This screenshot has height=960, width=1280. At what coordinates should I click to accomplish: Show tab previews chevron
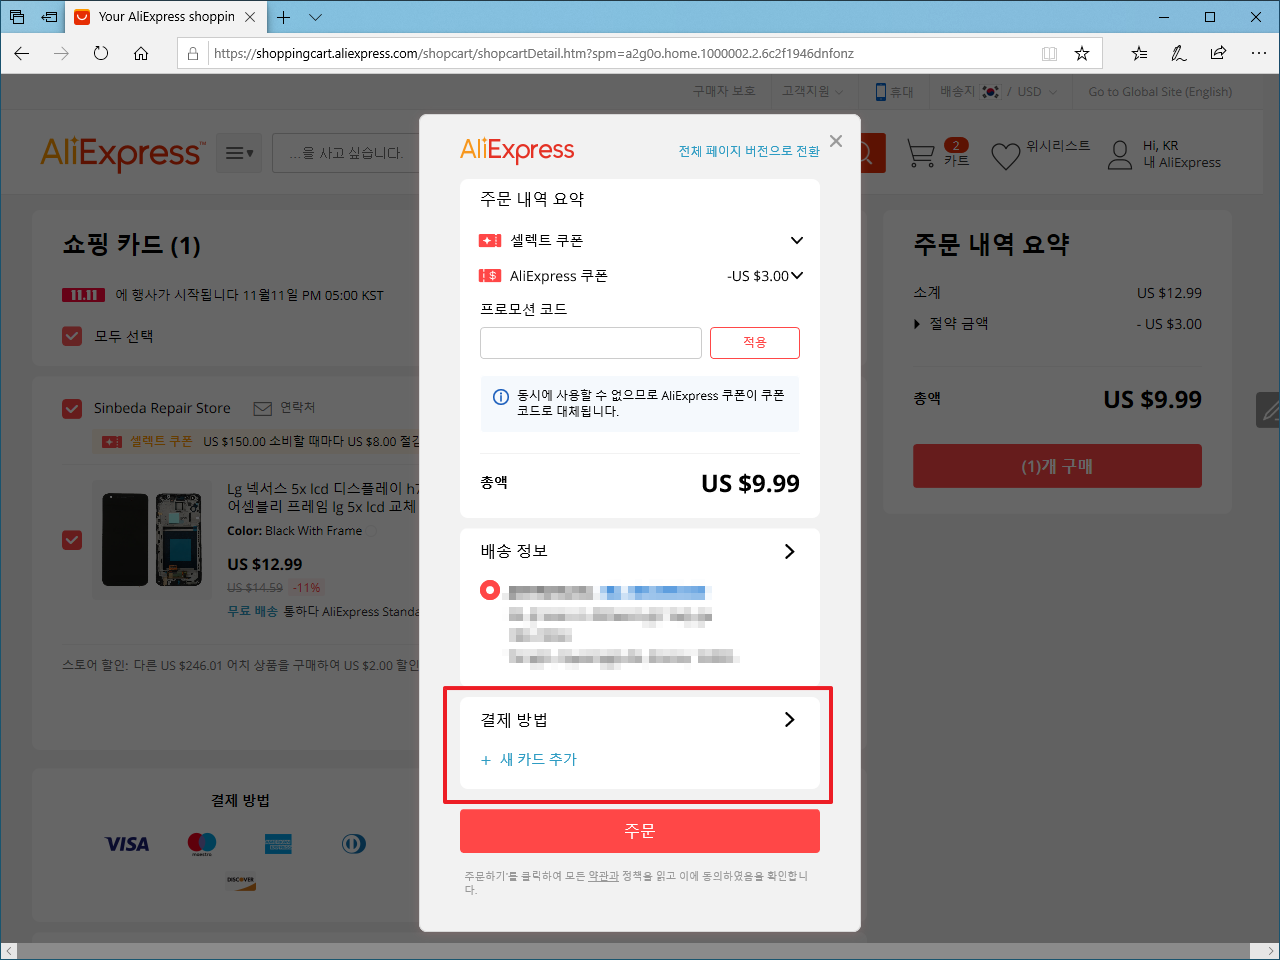[315, 17]
